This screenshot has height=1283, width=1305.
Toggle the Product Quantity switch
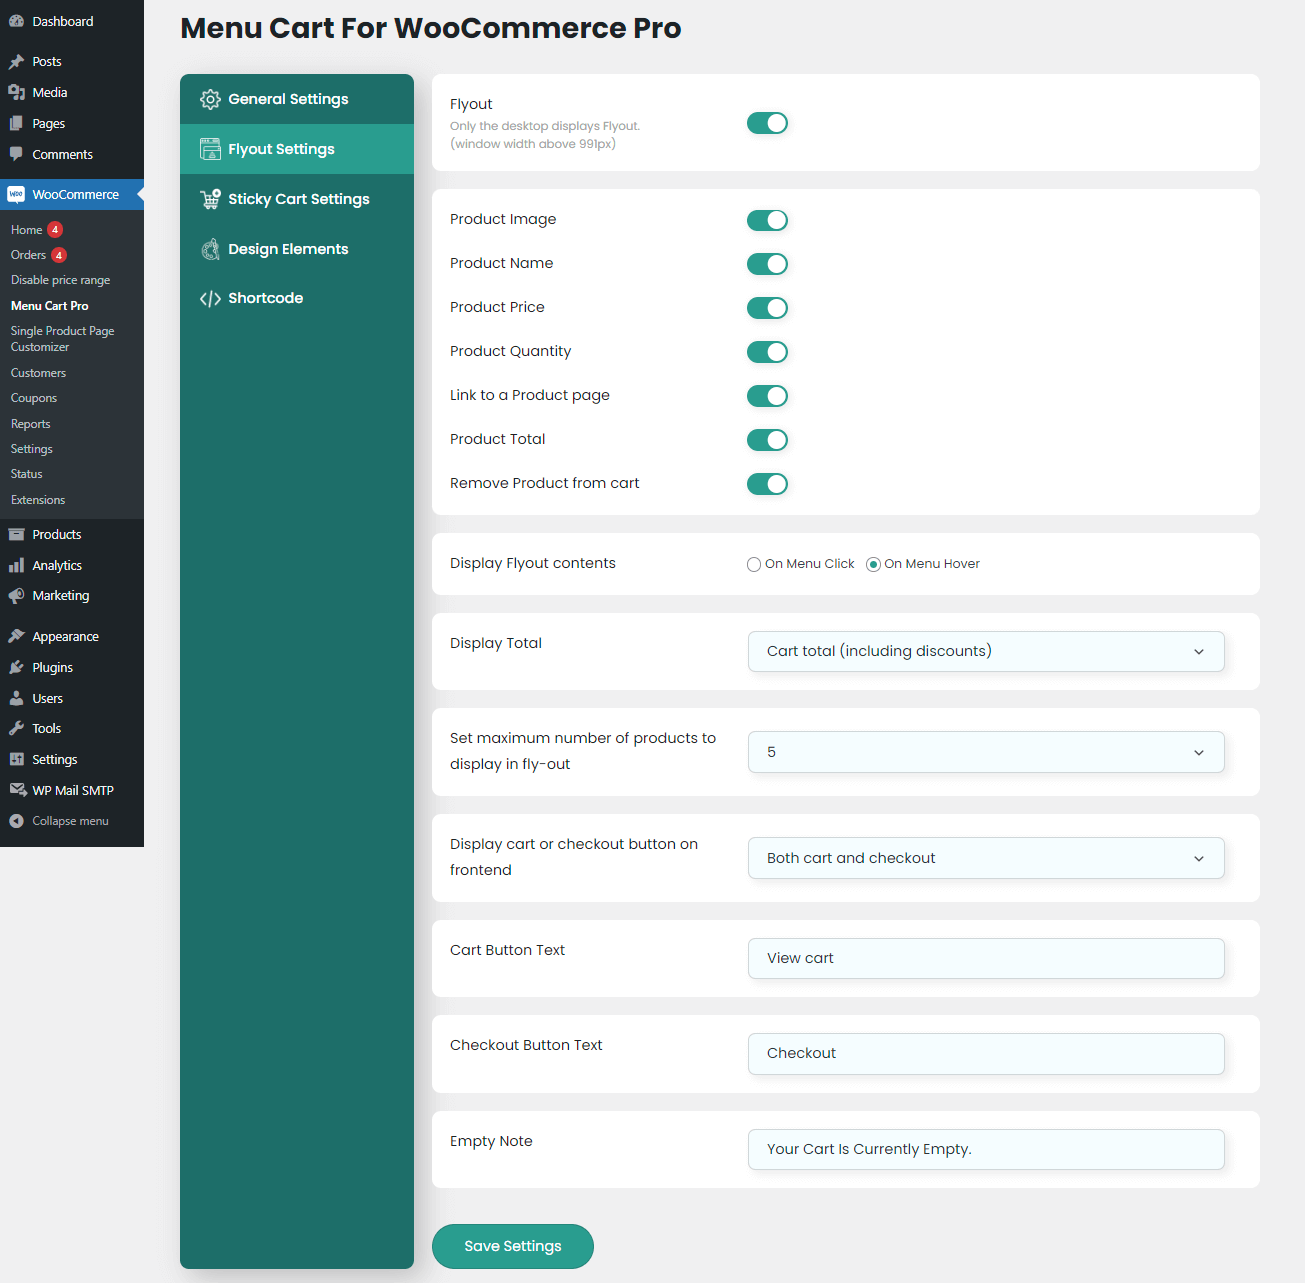(767, 352)
